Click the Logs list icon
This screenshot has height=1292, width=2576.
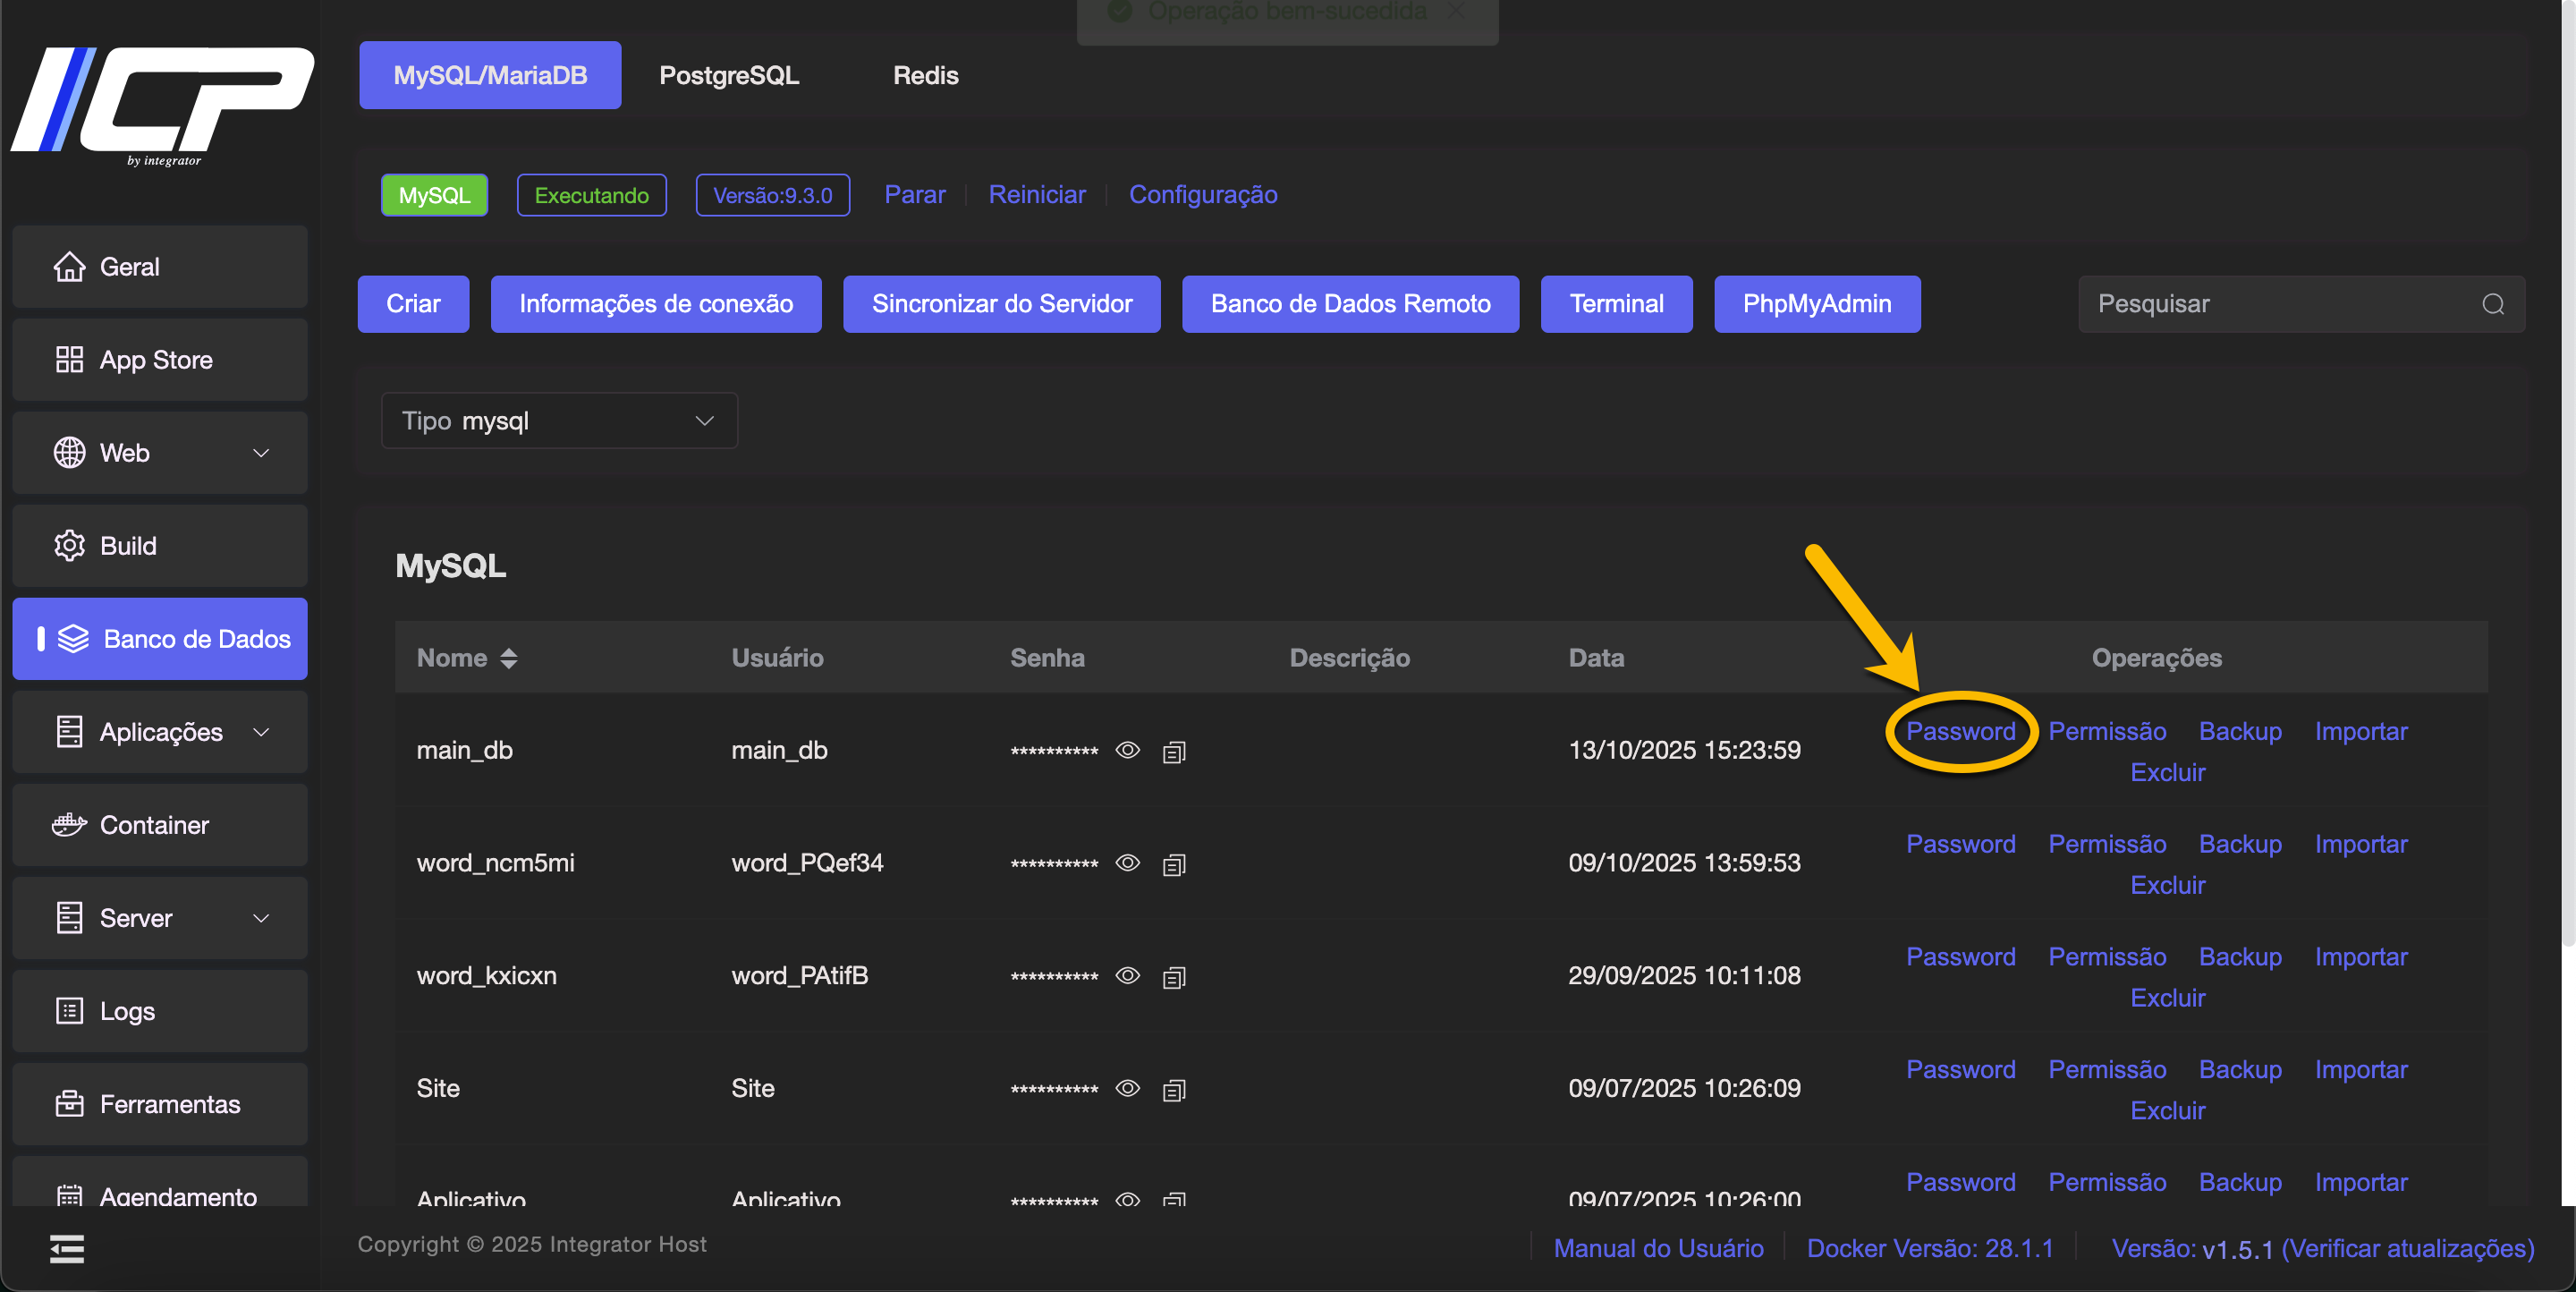click(x=69, y=1011)
